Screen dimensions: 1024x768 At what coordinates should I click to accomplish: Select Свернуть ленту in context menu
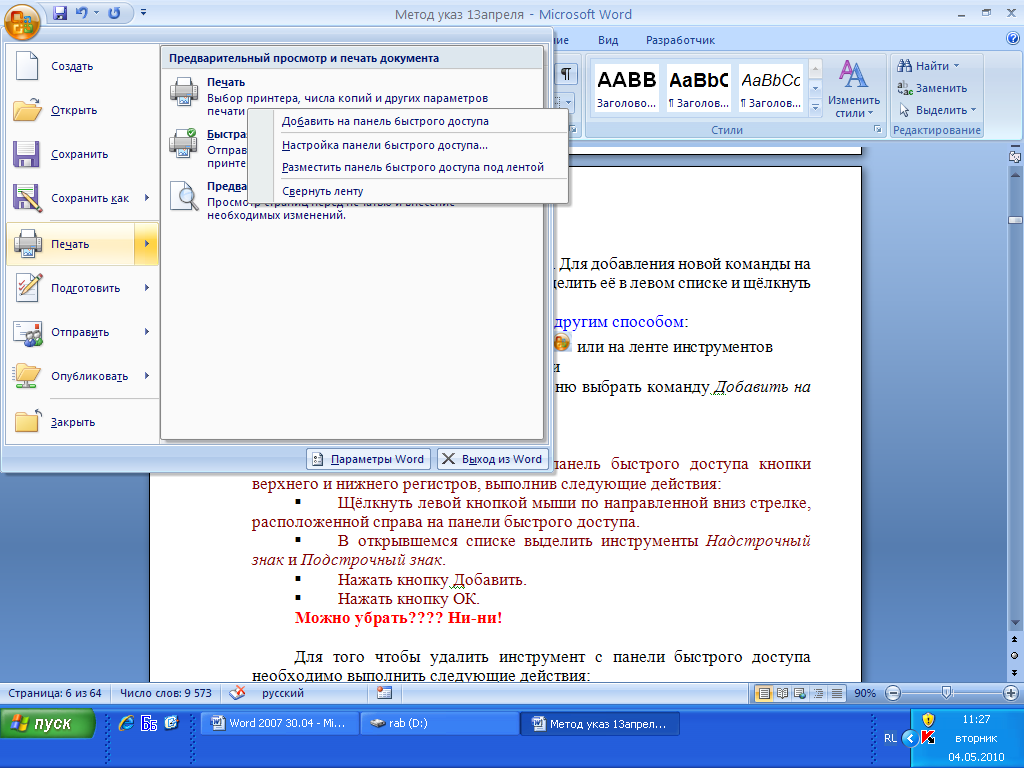point(408,191)
